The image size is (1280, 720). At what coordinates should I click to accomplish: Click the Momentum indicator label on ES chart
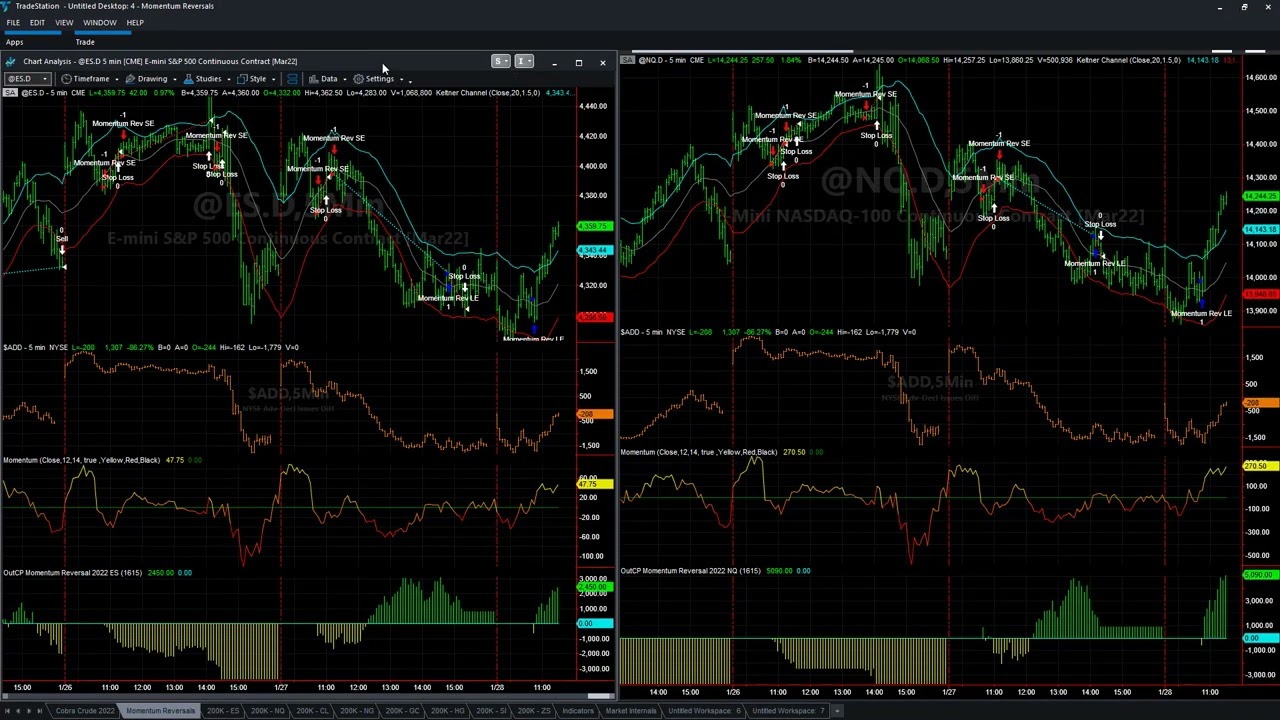point(81,460)
